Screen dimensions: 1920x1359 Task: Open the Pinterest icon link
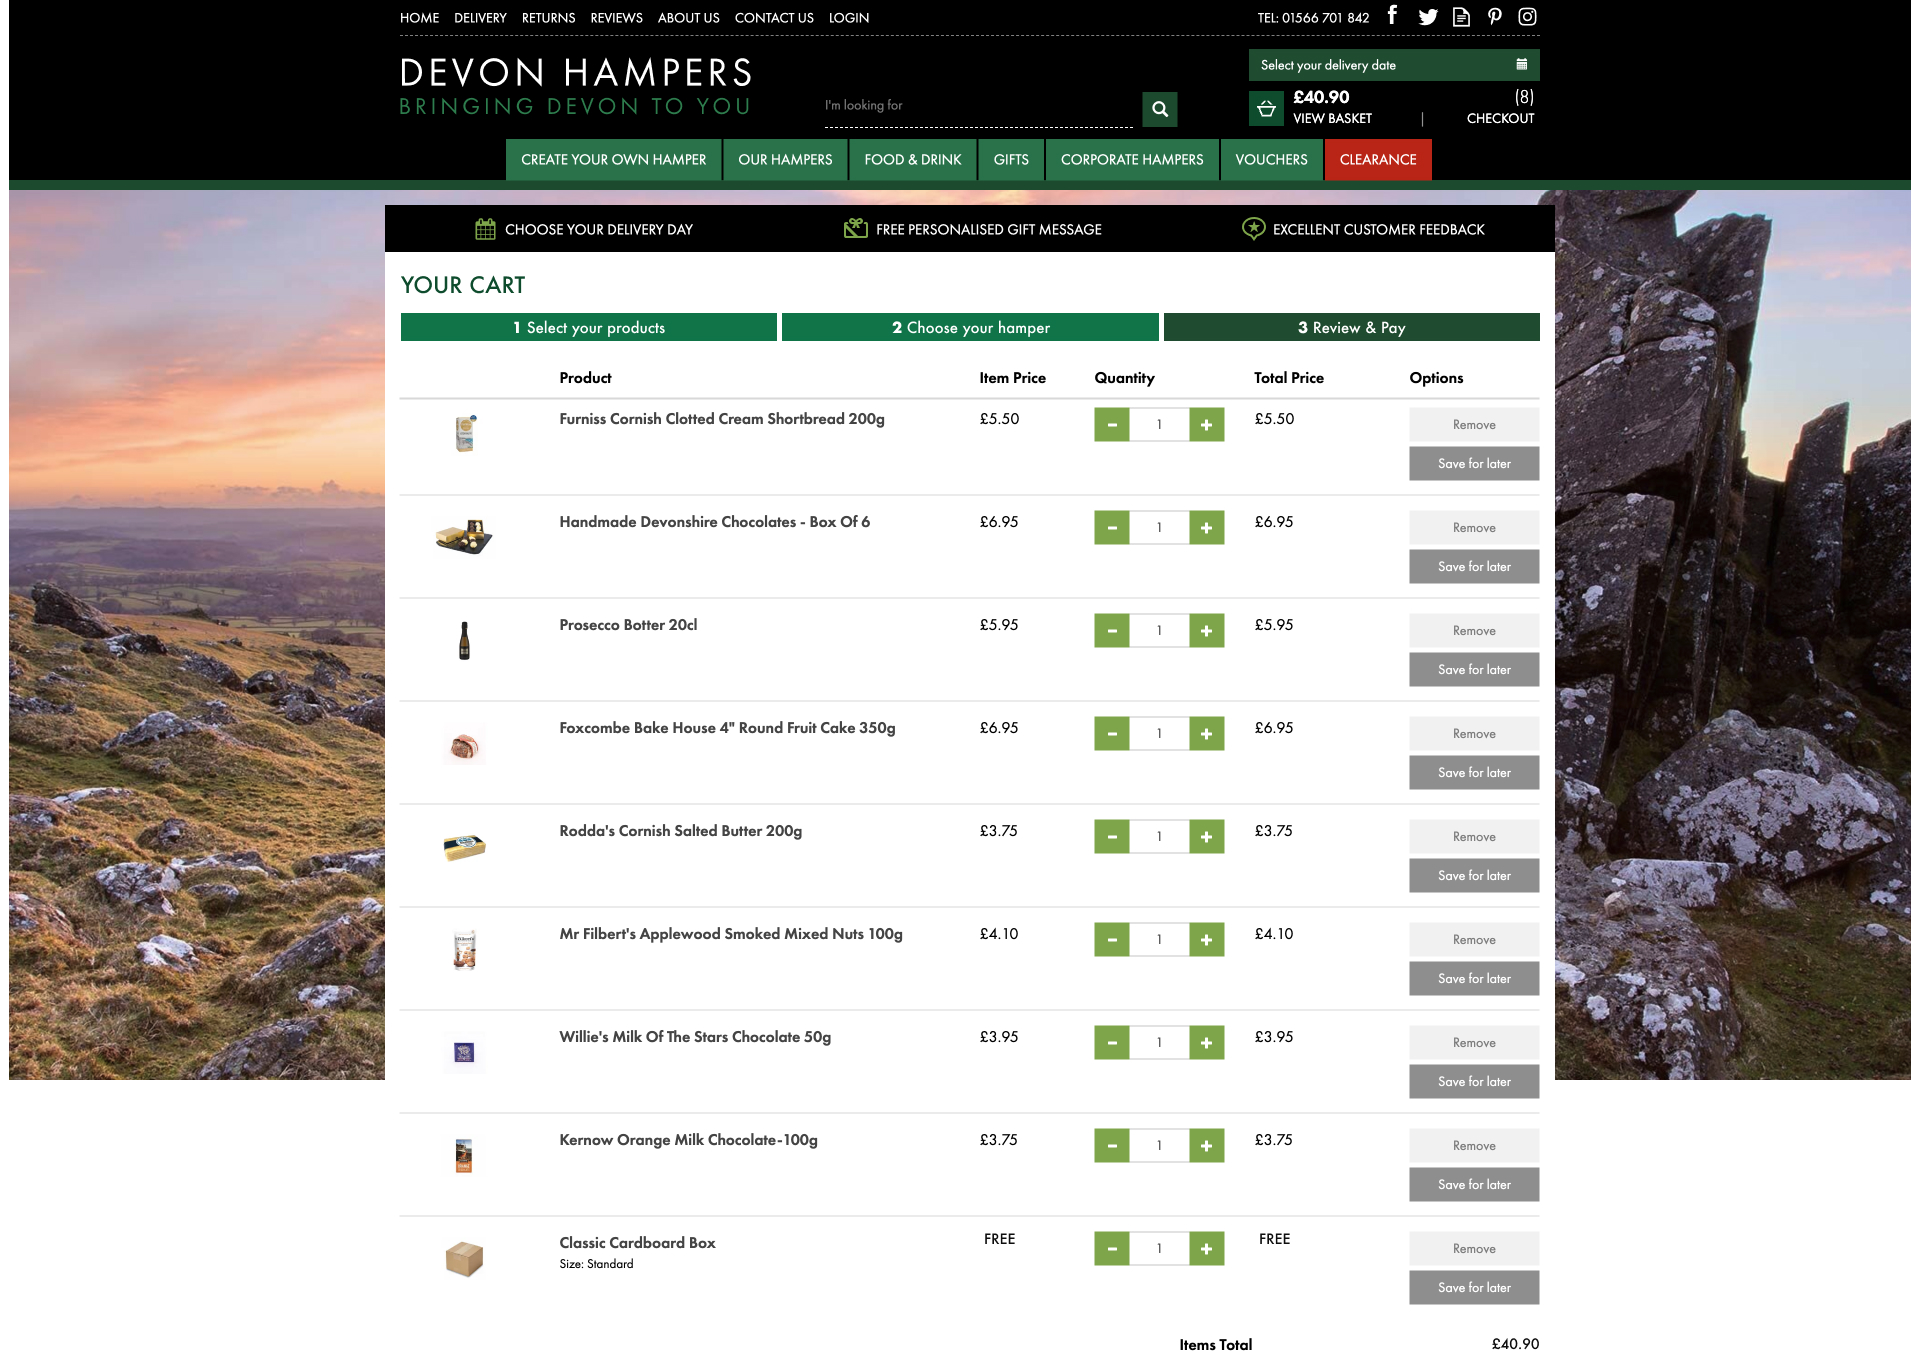tap(1494, 17)
